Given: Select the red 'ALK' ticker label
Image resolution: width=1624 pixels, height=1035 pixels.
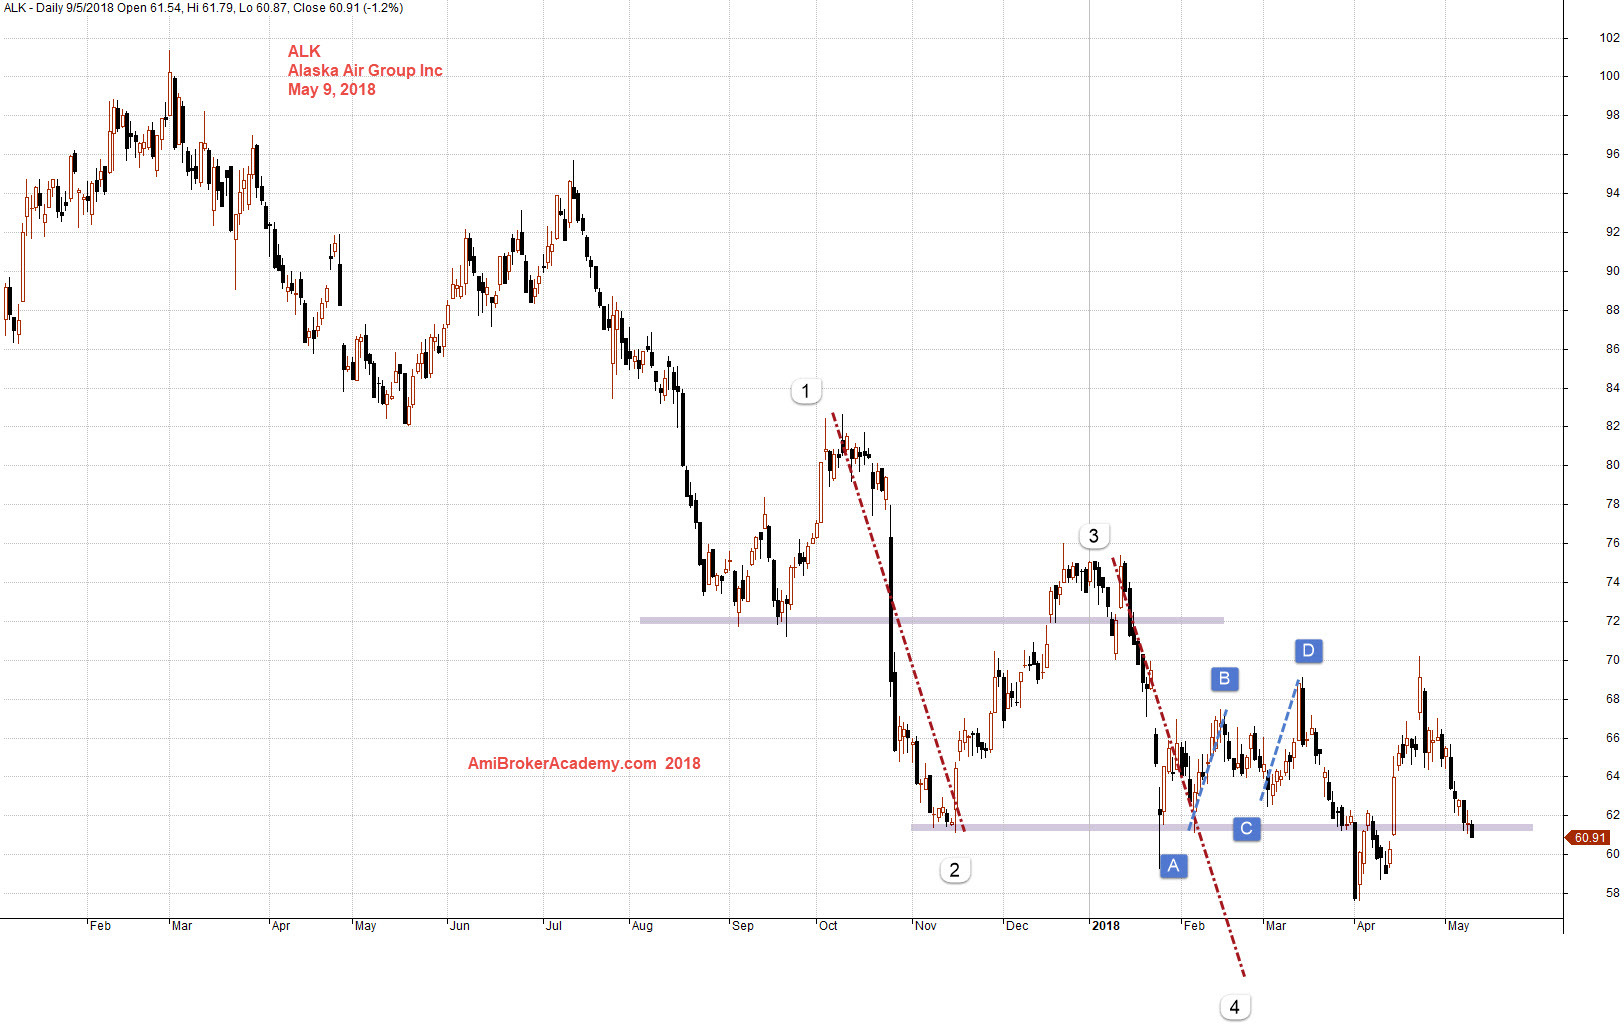Looking at the screenshot, I should (304, 52).
